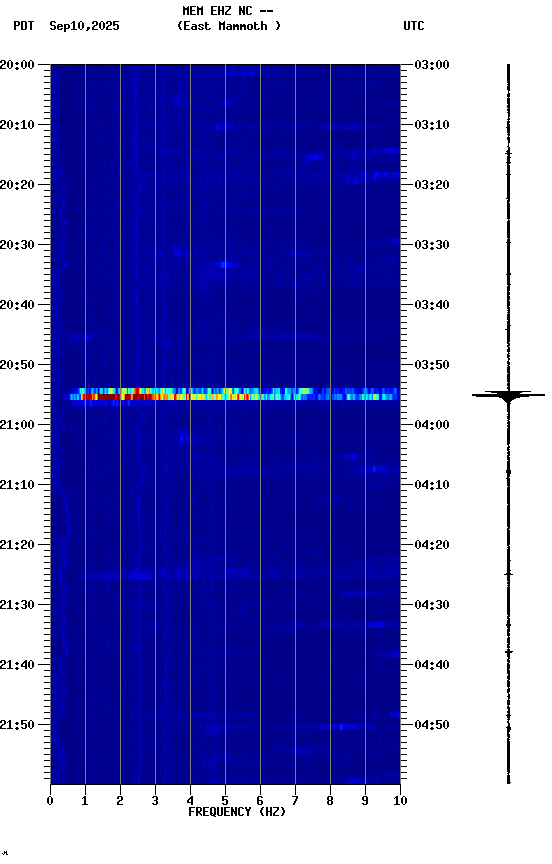Click the 04:00 UTC time label
This screenshot has height=864, width=552.
432,425
